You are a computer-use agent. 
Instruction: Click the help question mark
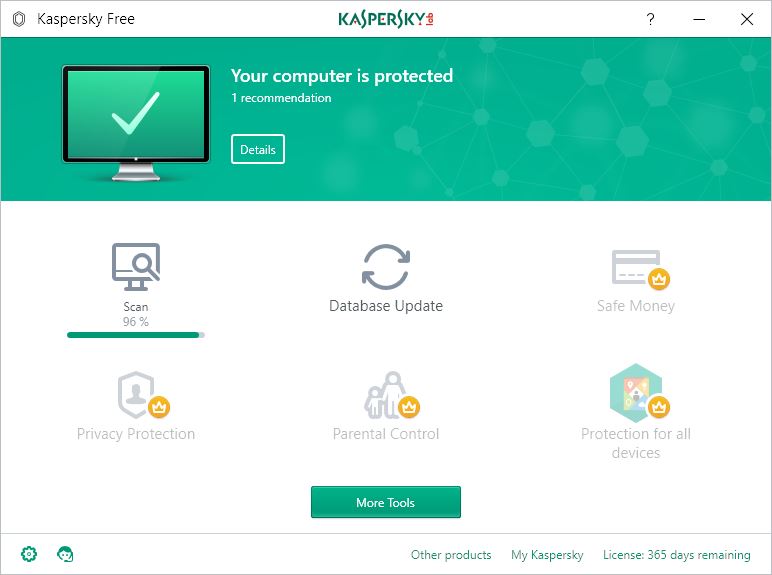click(x=650, y=19)
